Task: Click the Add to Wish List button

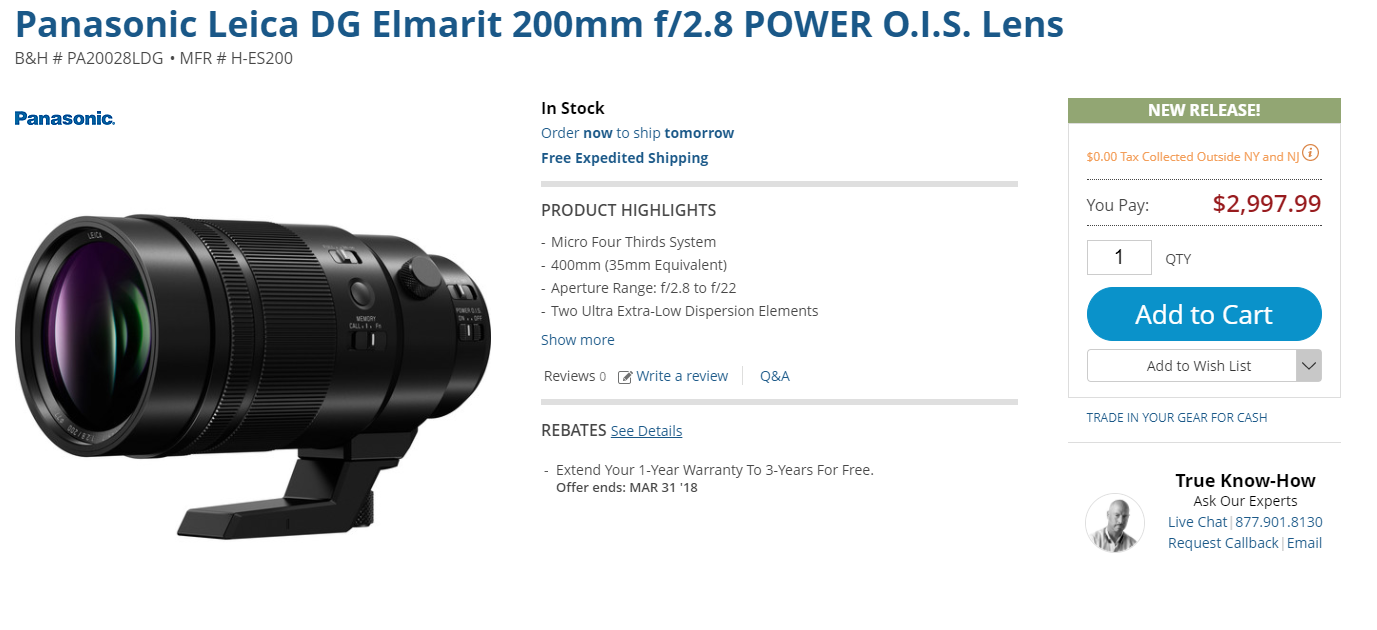Action: point(1192,366)
